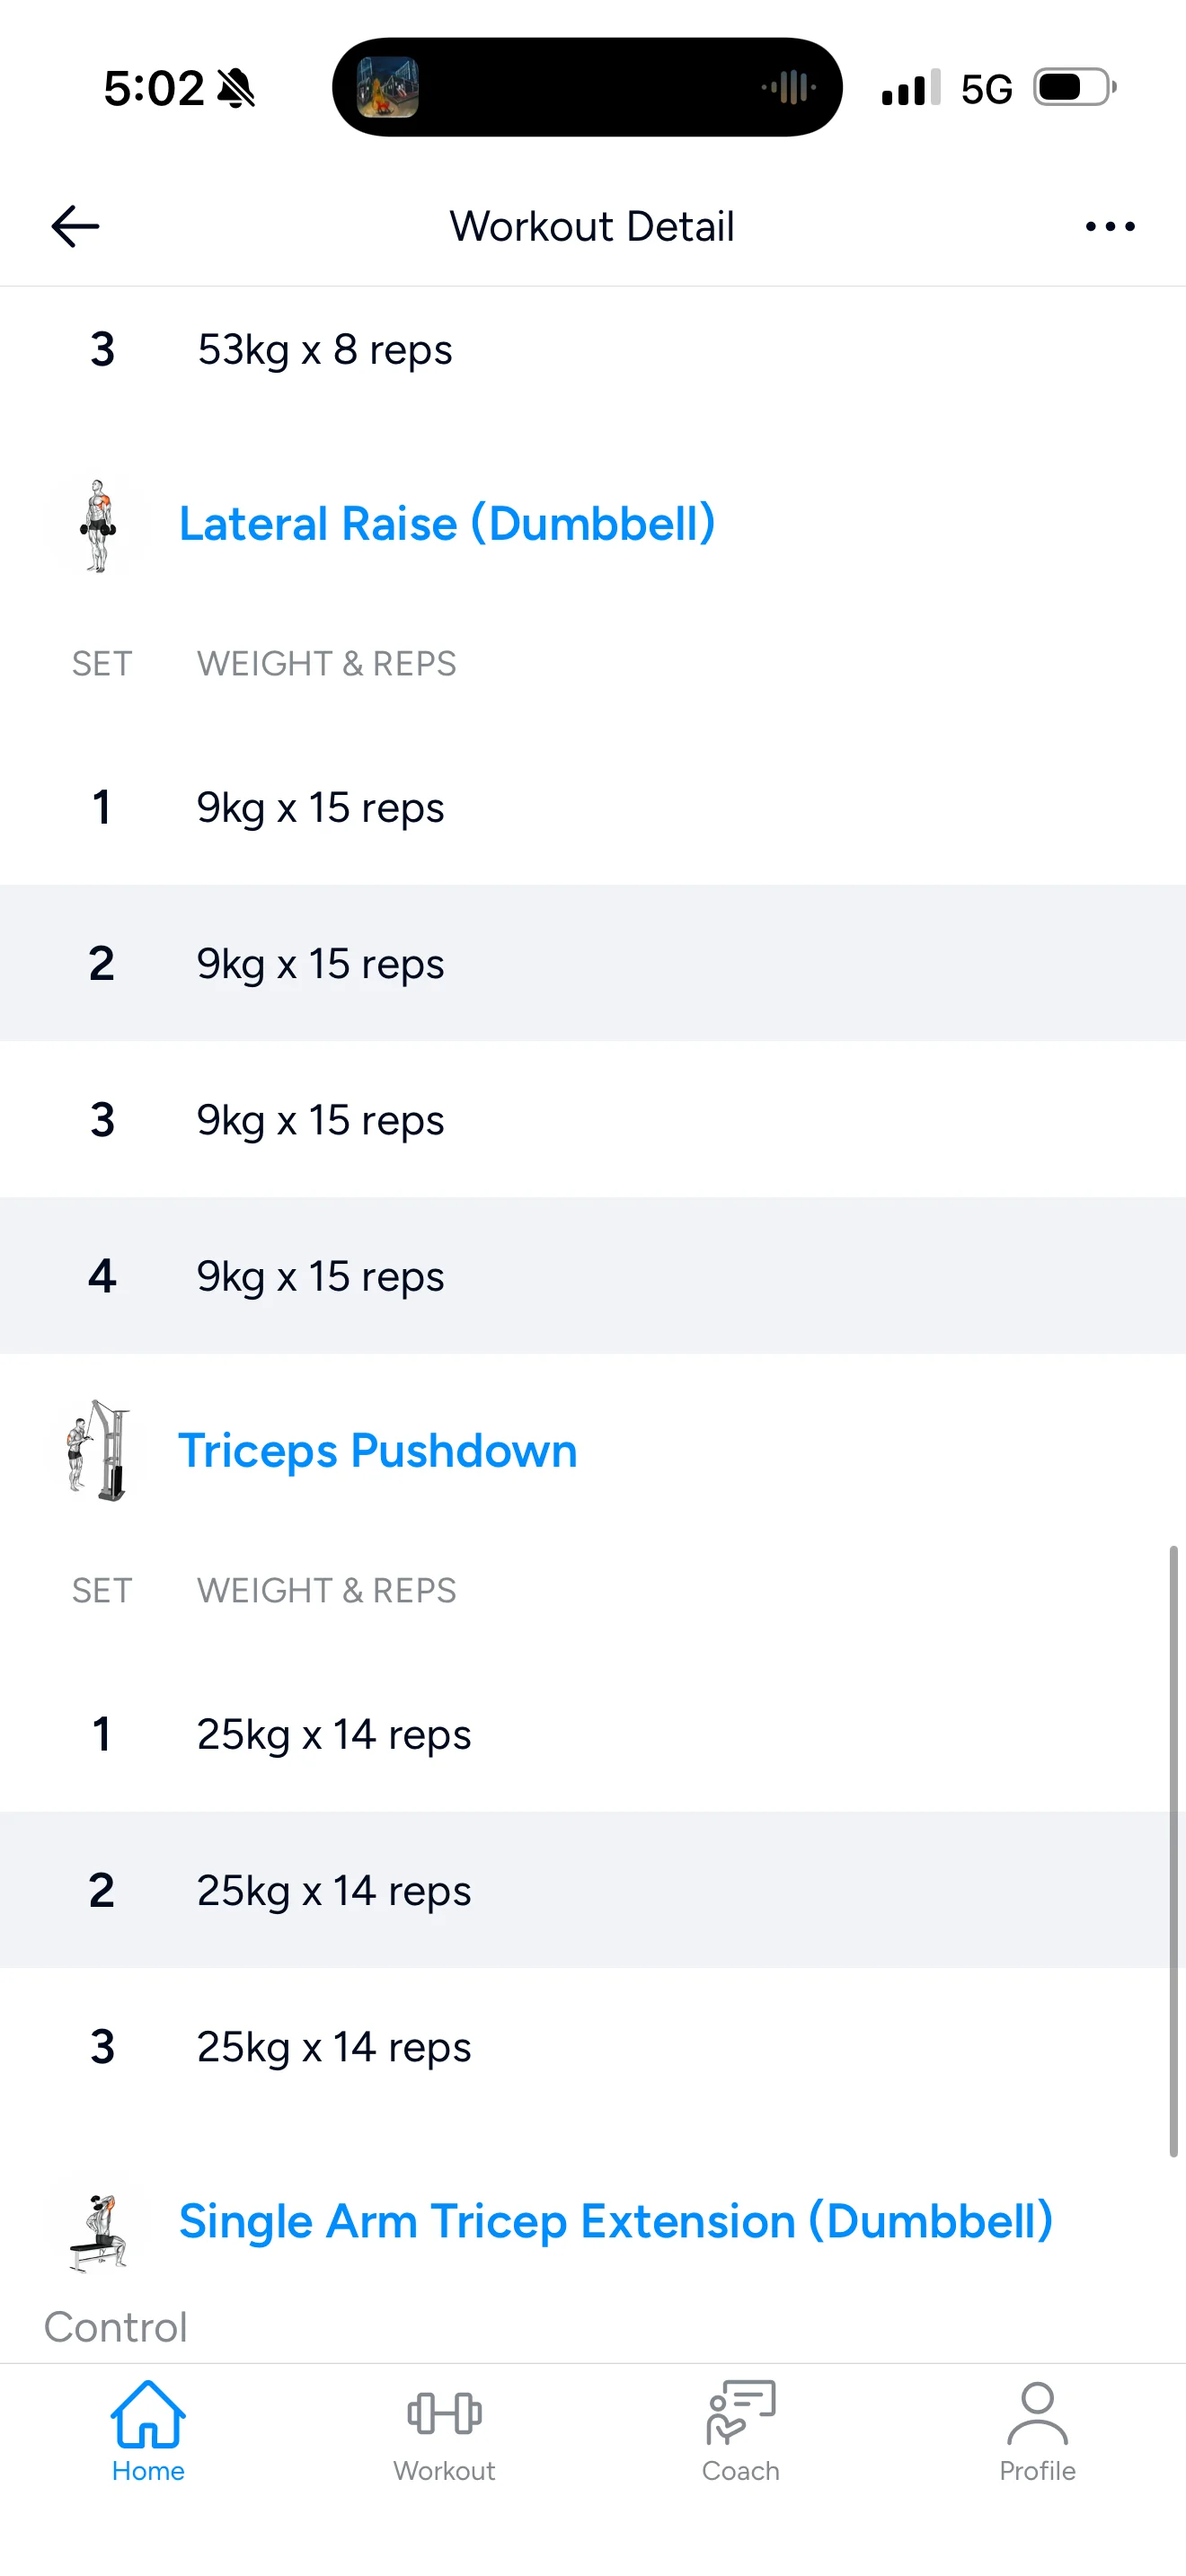Tap the Dynamic Island now-playing artwork
The height and width of the screenshot is (2576, 1186).
388,88
